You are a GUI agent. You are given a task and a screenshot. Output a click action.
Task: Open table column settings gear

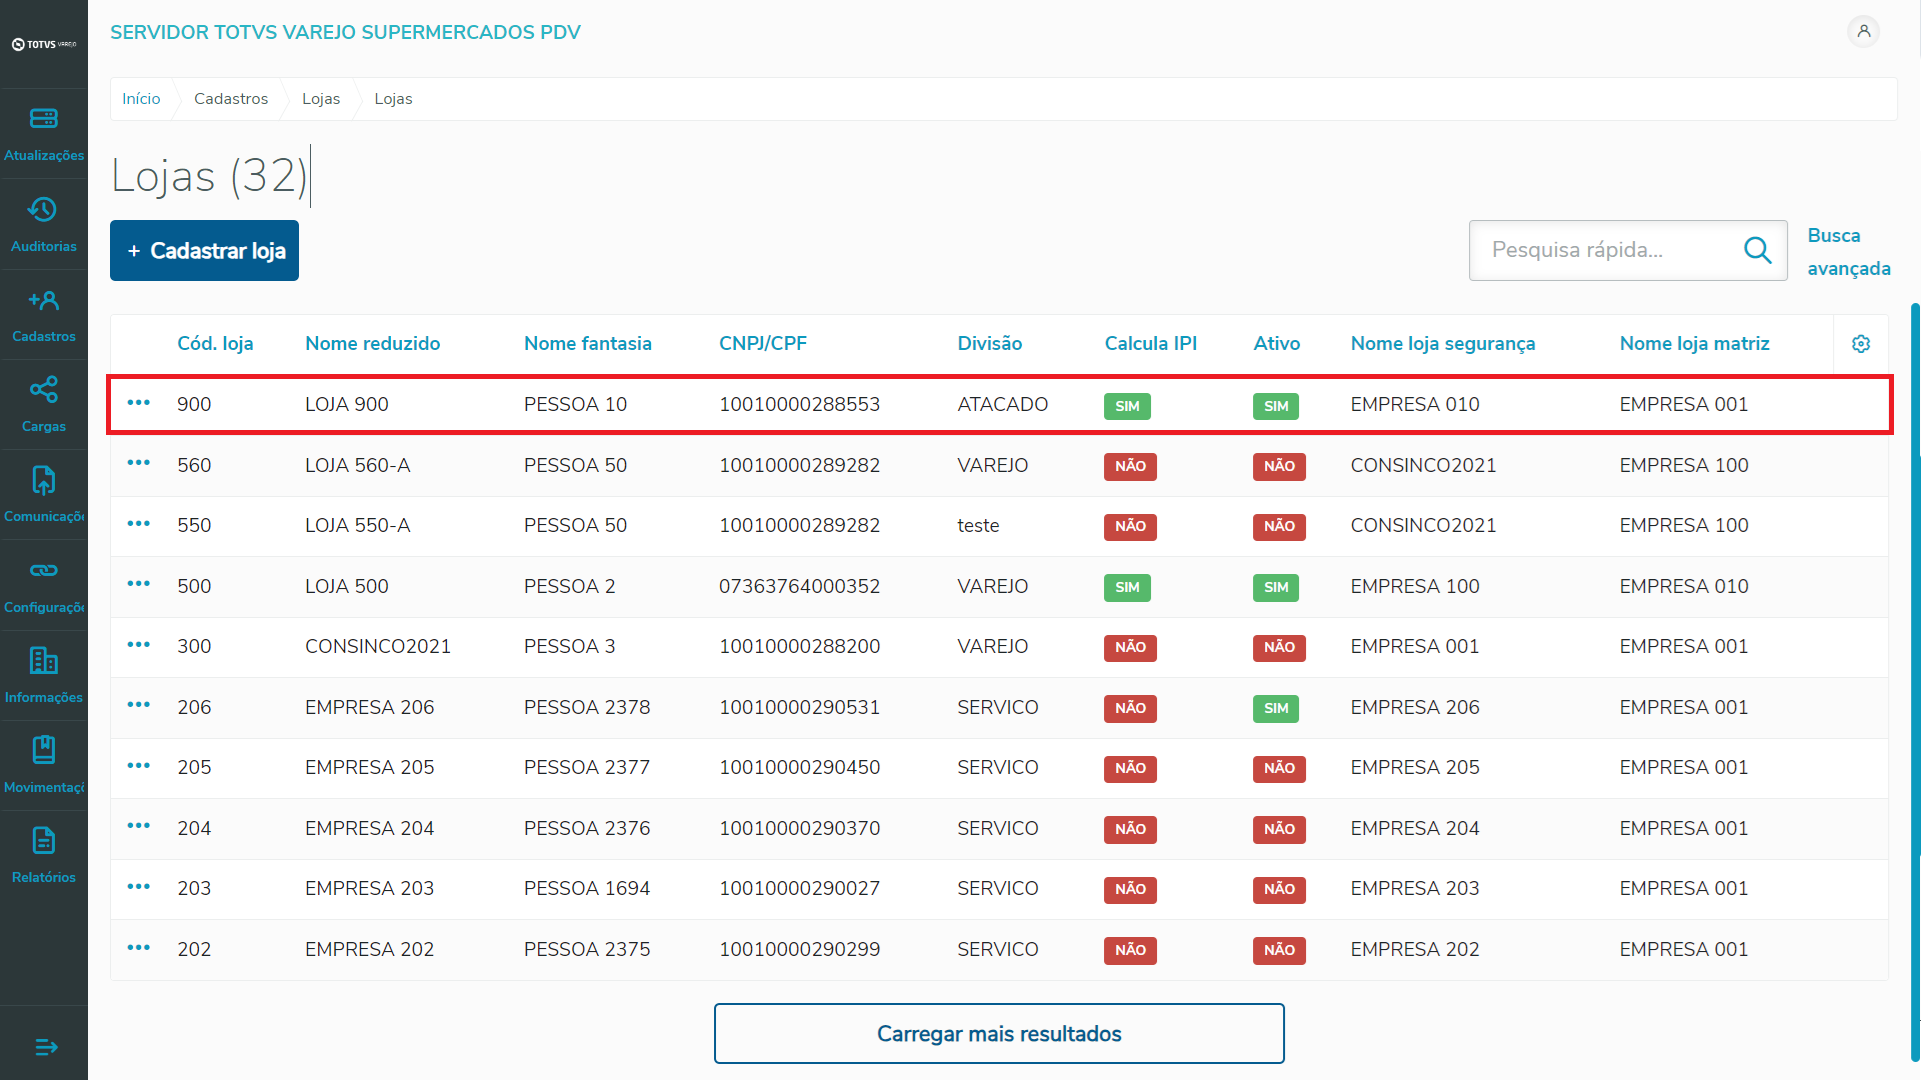tap(1860, 344)
